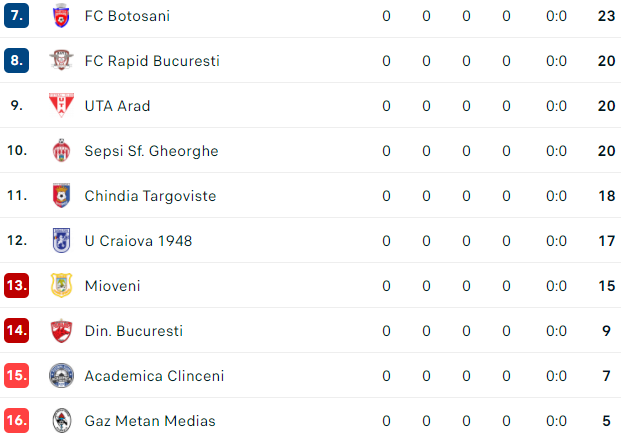Open FC Botosani team page link
This screenshot has height=437, width=621.
click(x=127, y=16)
